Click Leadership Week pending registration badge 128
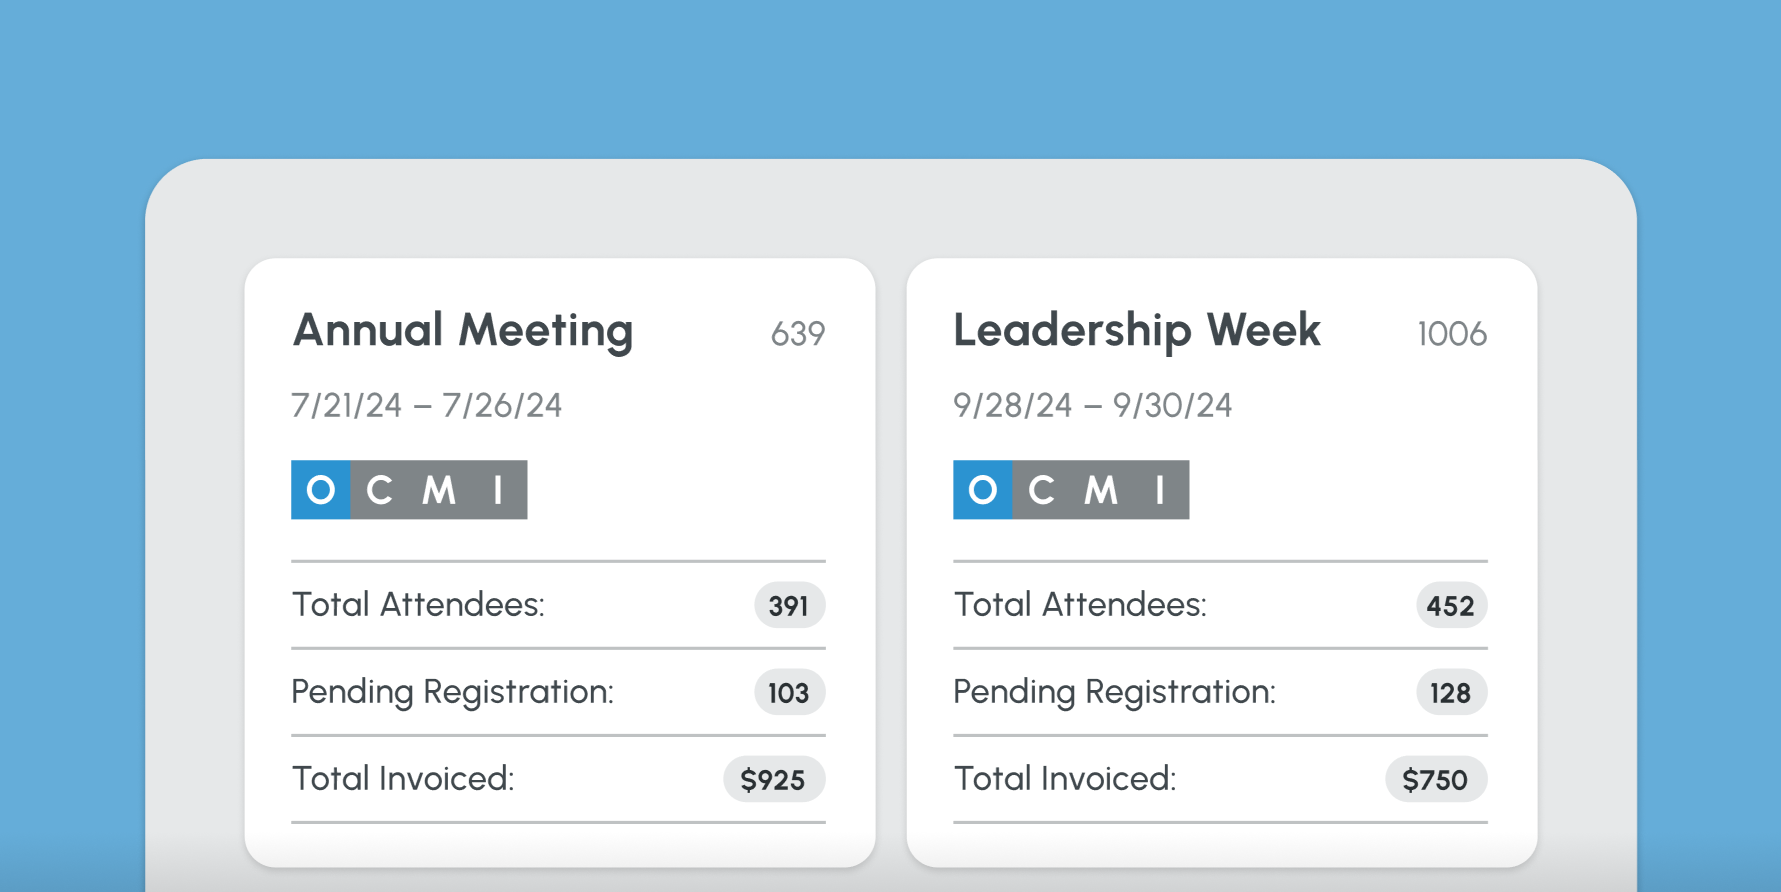Screen dimensions: 1781x892 click(1451, 692)
